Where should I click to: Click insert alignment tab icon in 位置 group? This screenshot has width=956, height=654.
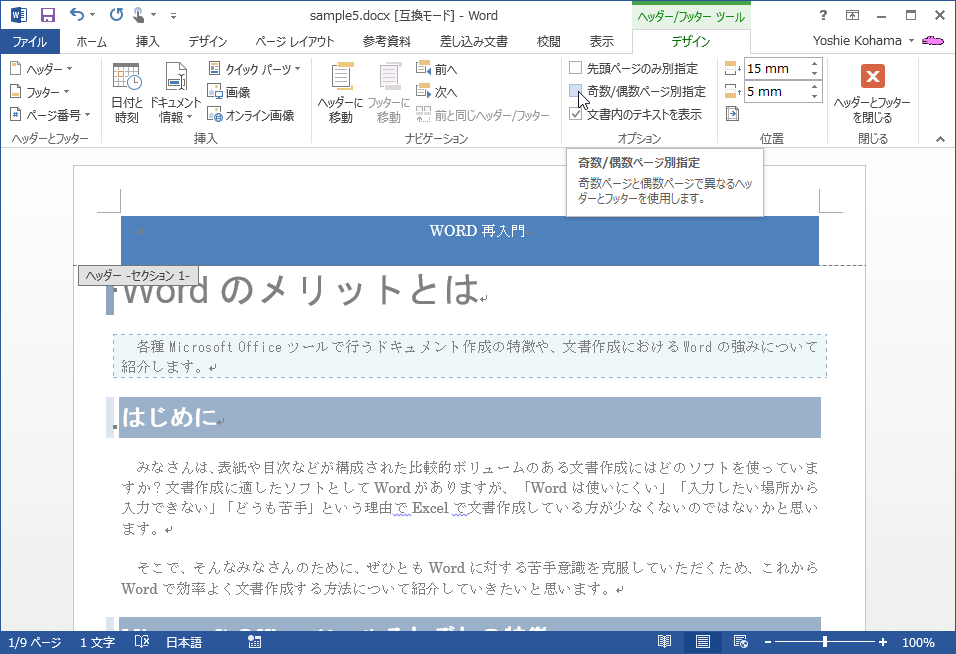tap(733, 114)
